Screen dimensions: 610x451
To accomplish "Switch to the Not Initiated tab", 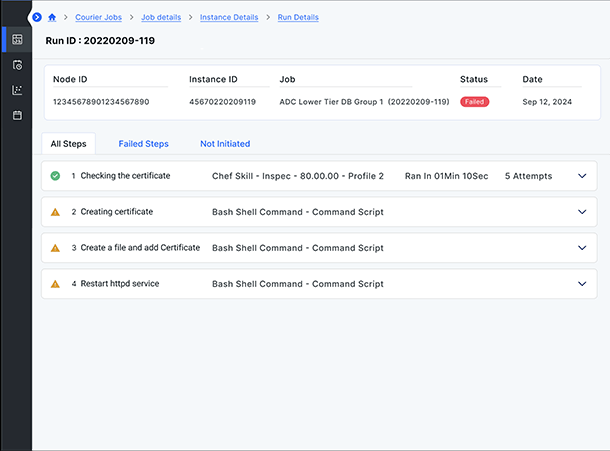I will tap(225, 144).
